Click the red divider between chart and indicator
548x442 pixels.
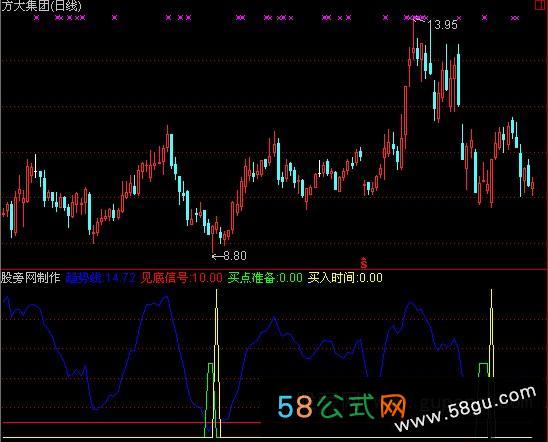pos(274,269)
